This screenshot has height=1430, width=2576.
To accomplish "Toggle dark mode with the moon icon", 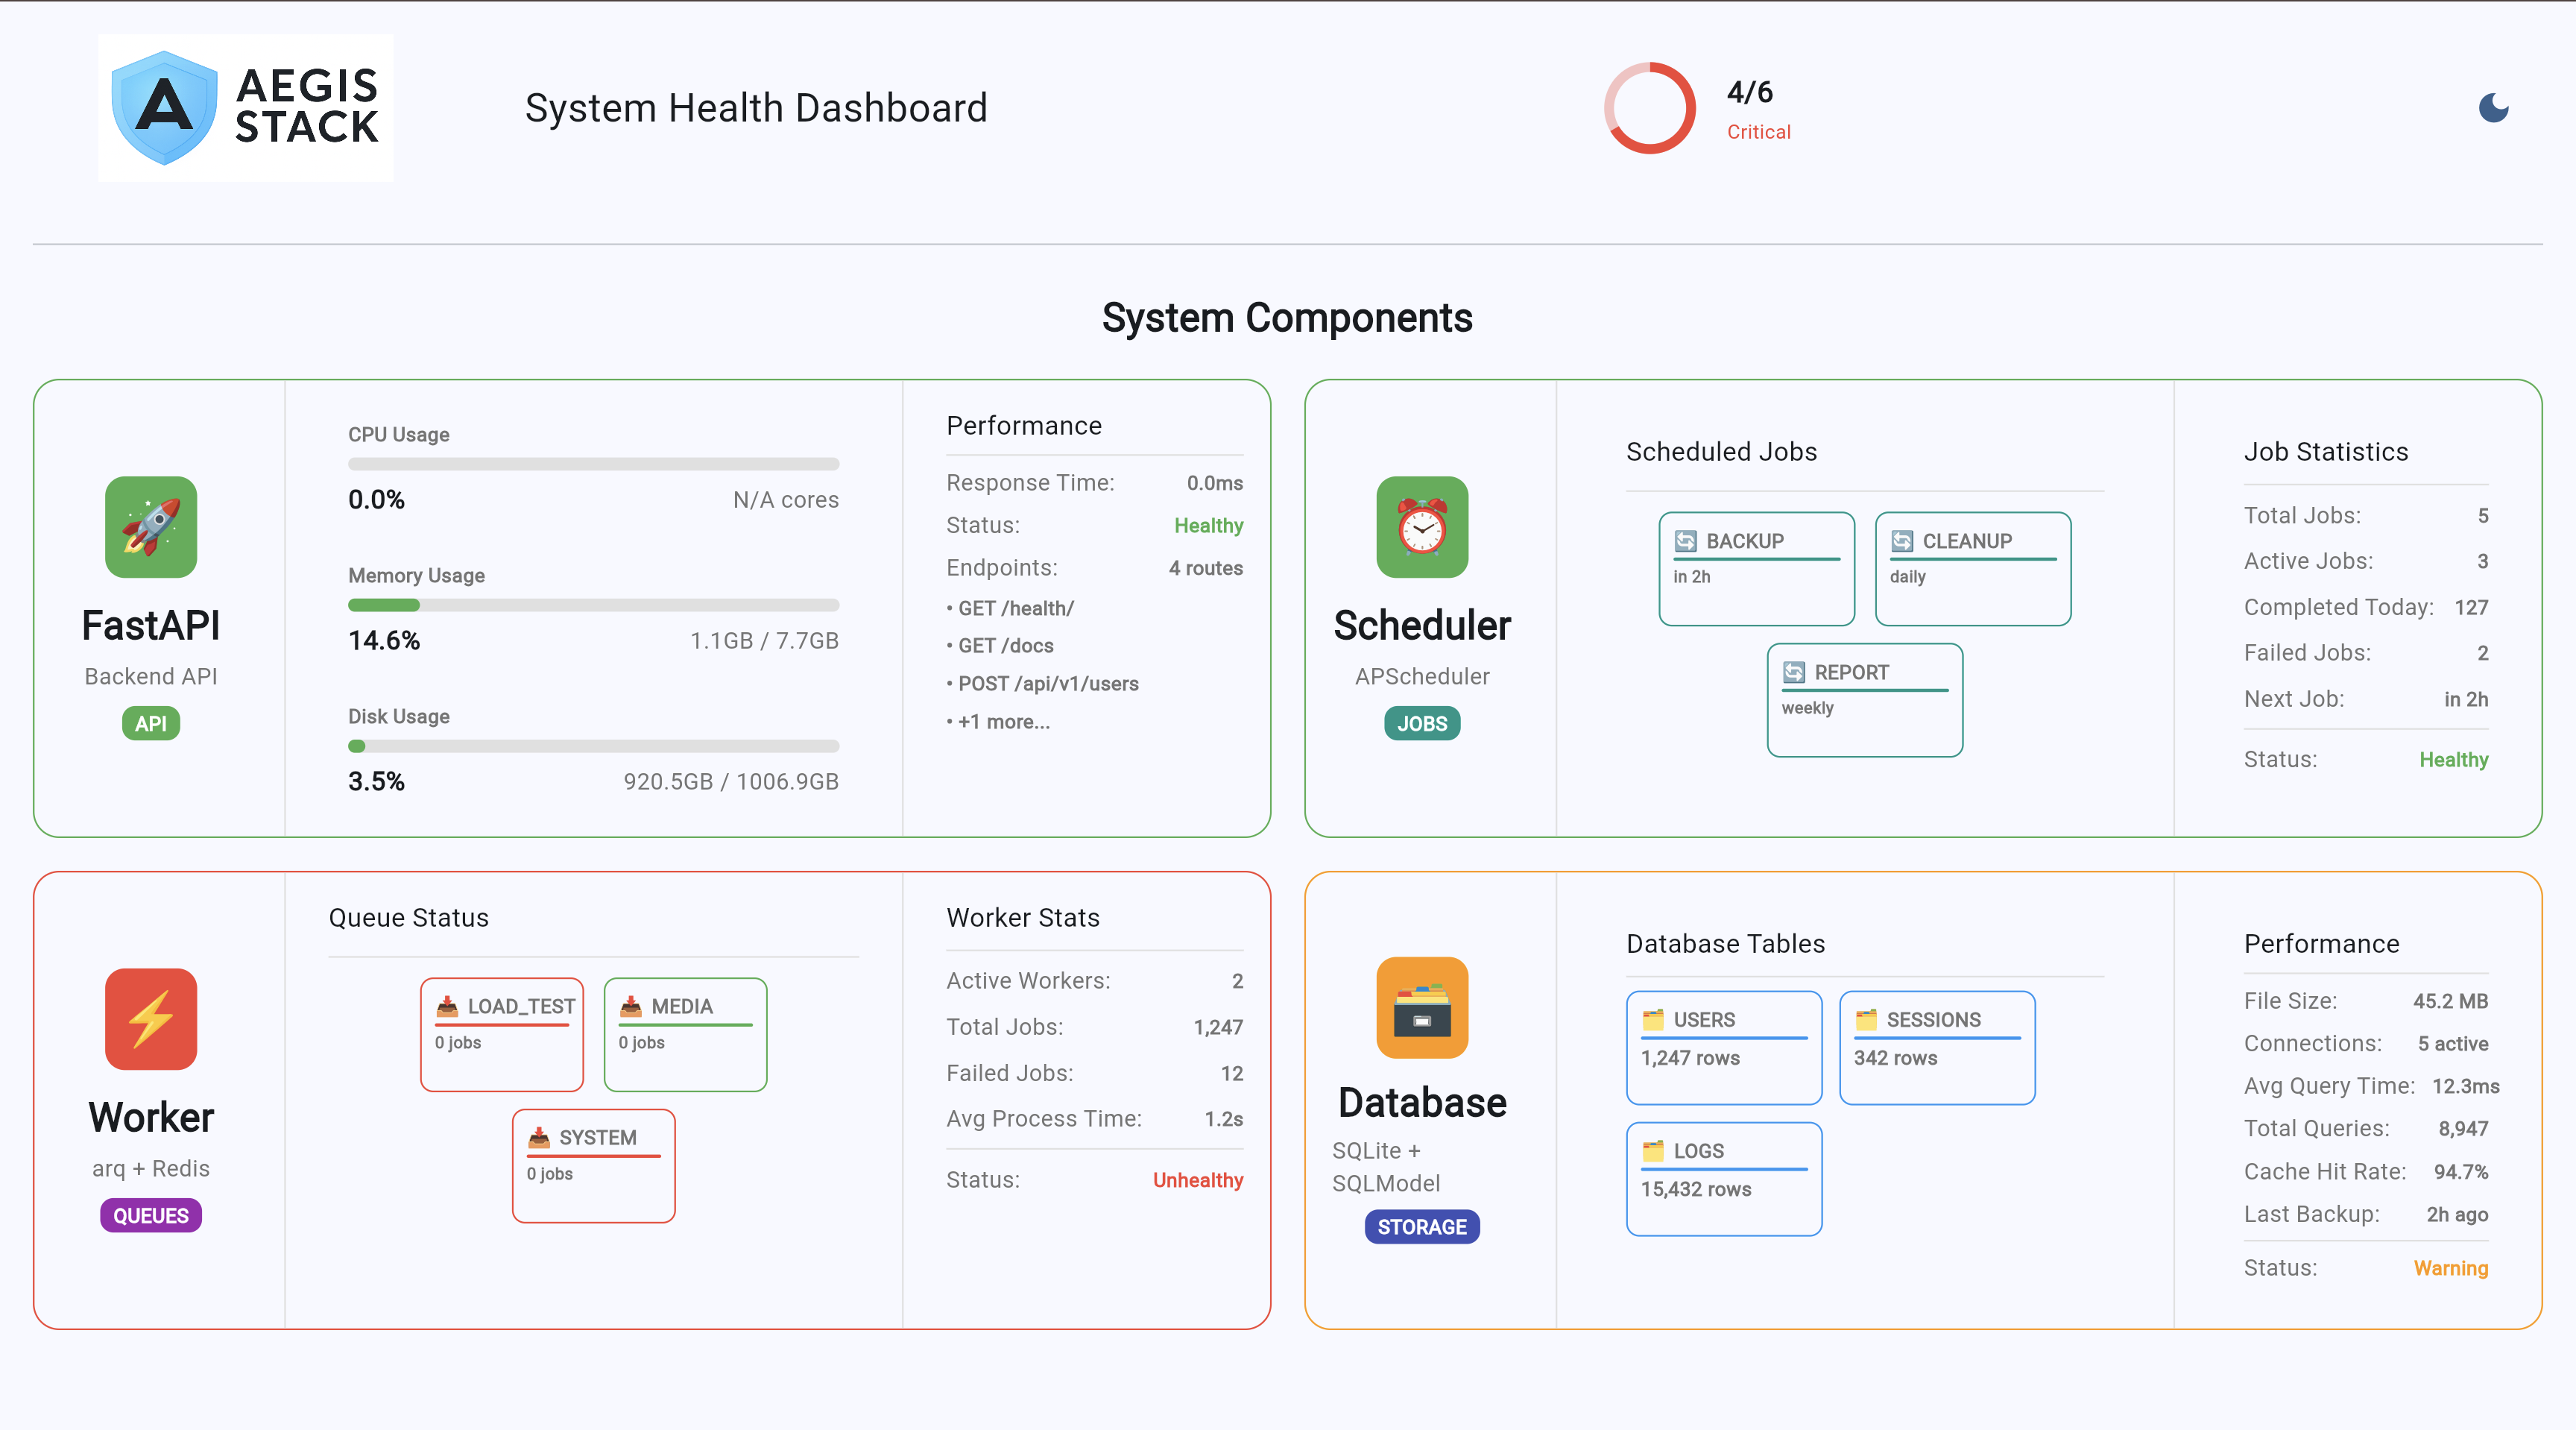I will point(2493,108).
